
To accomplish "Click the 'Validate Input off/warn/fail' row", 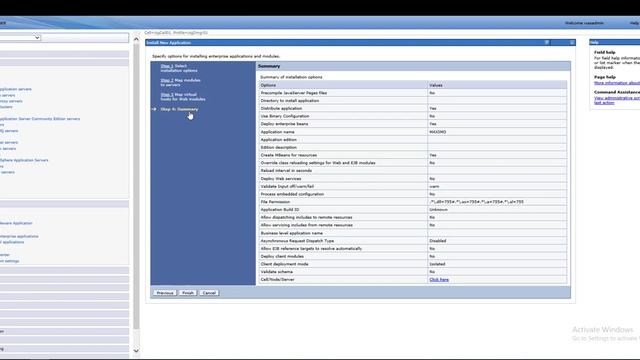I will pyautogui.click(x=413, y=187).
